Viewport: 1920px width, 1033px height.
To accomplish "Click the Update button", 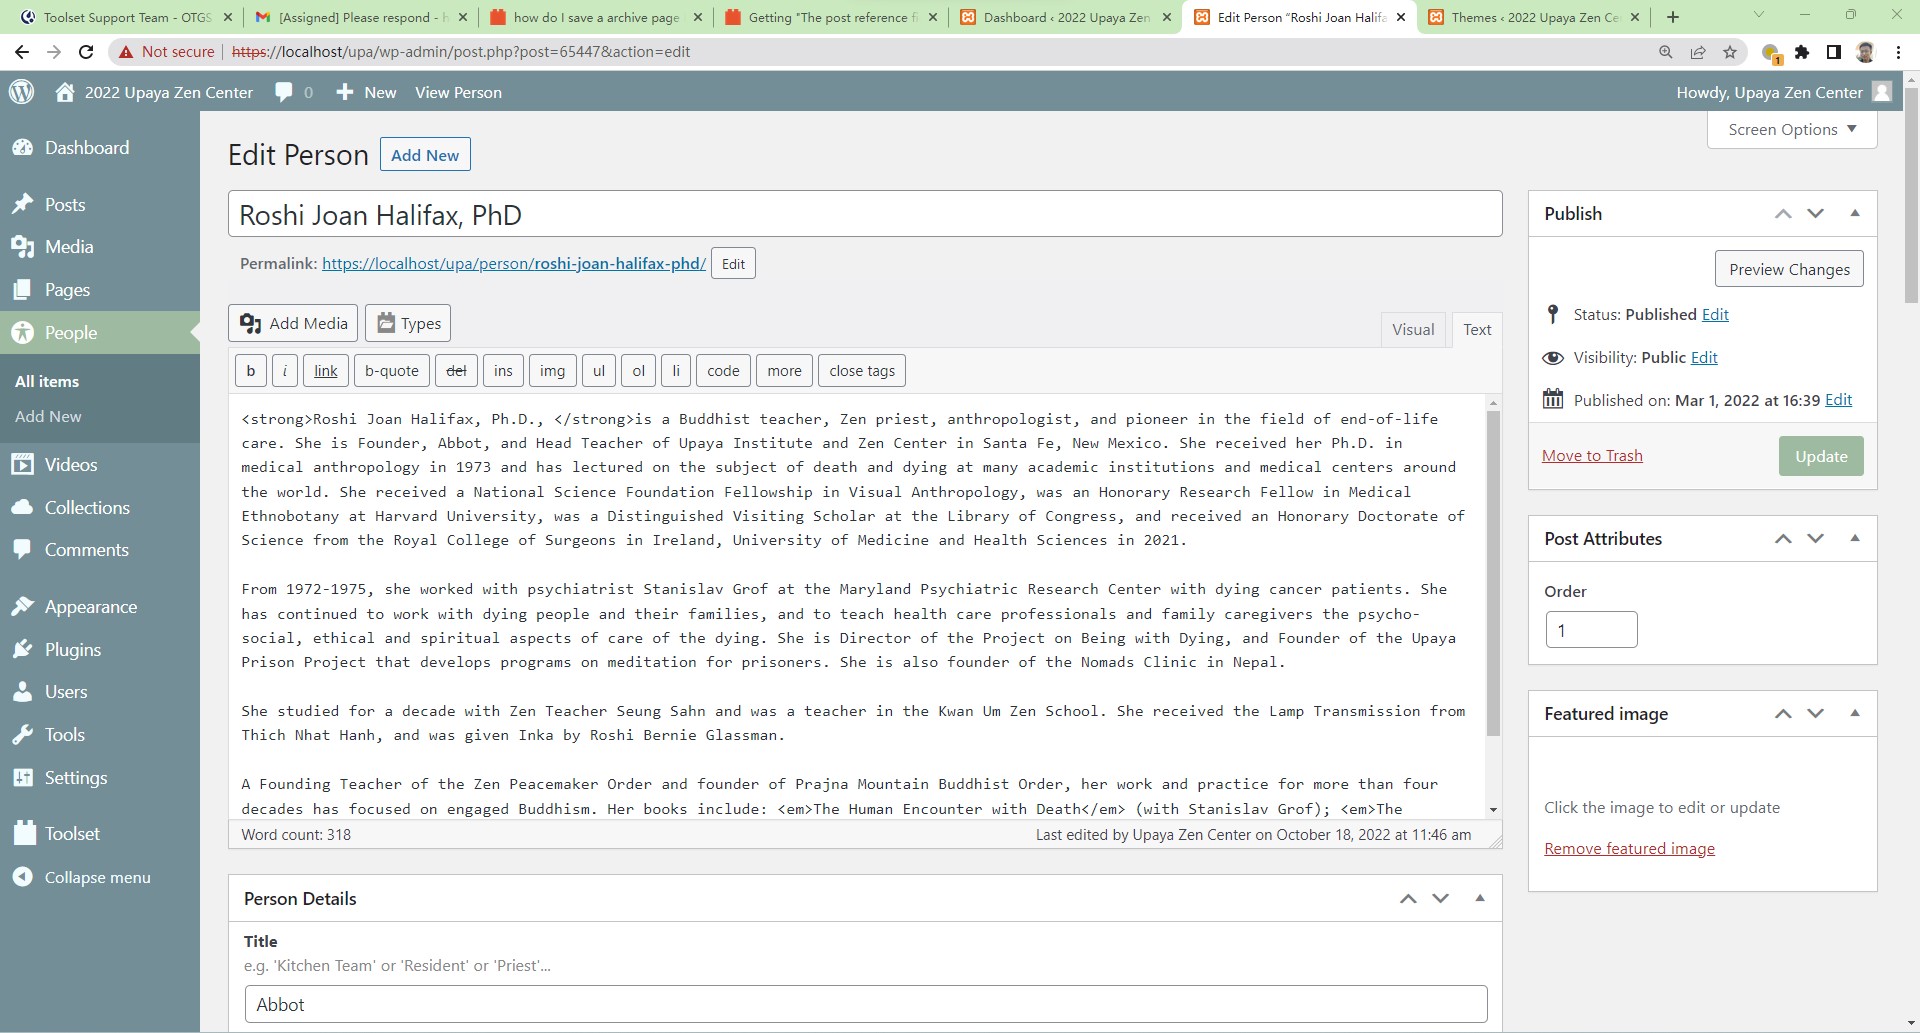I will coord(1821,456).
